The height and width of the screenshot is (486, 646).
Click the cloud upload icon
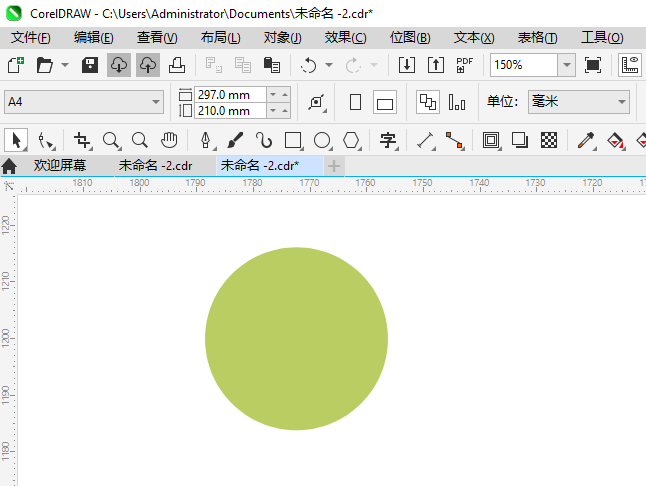[x=148, y=65]
